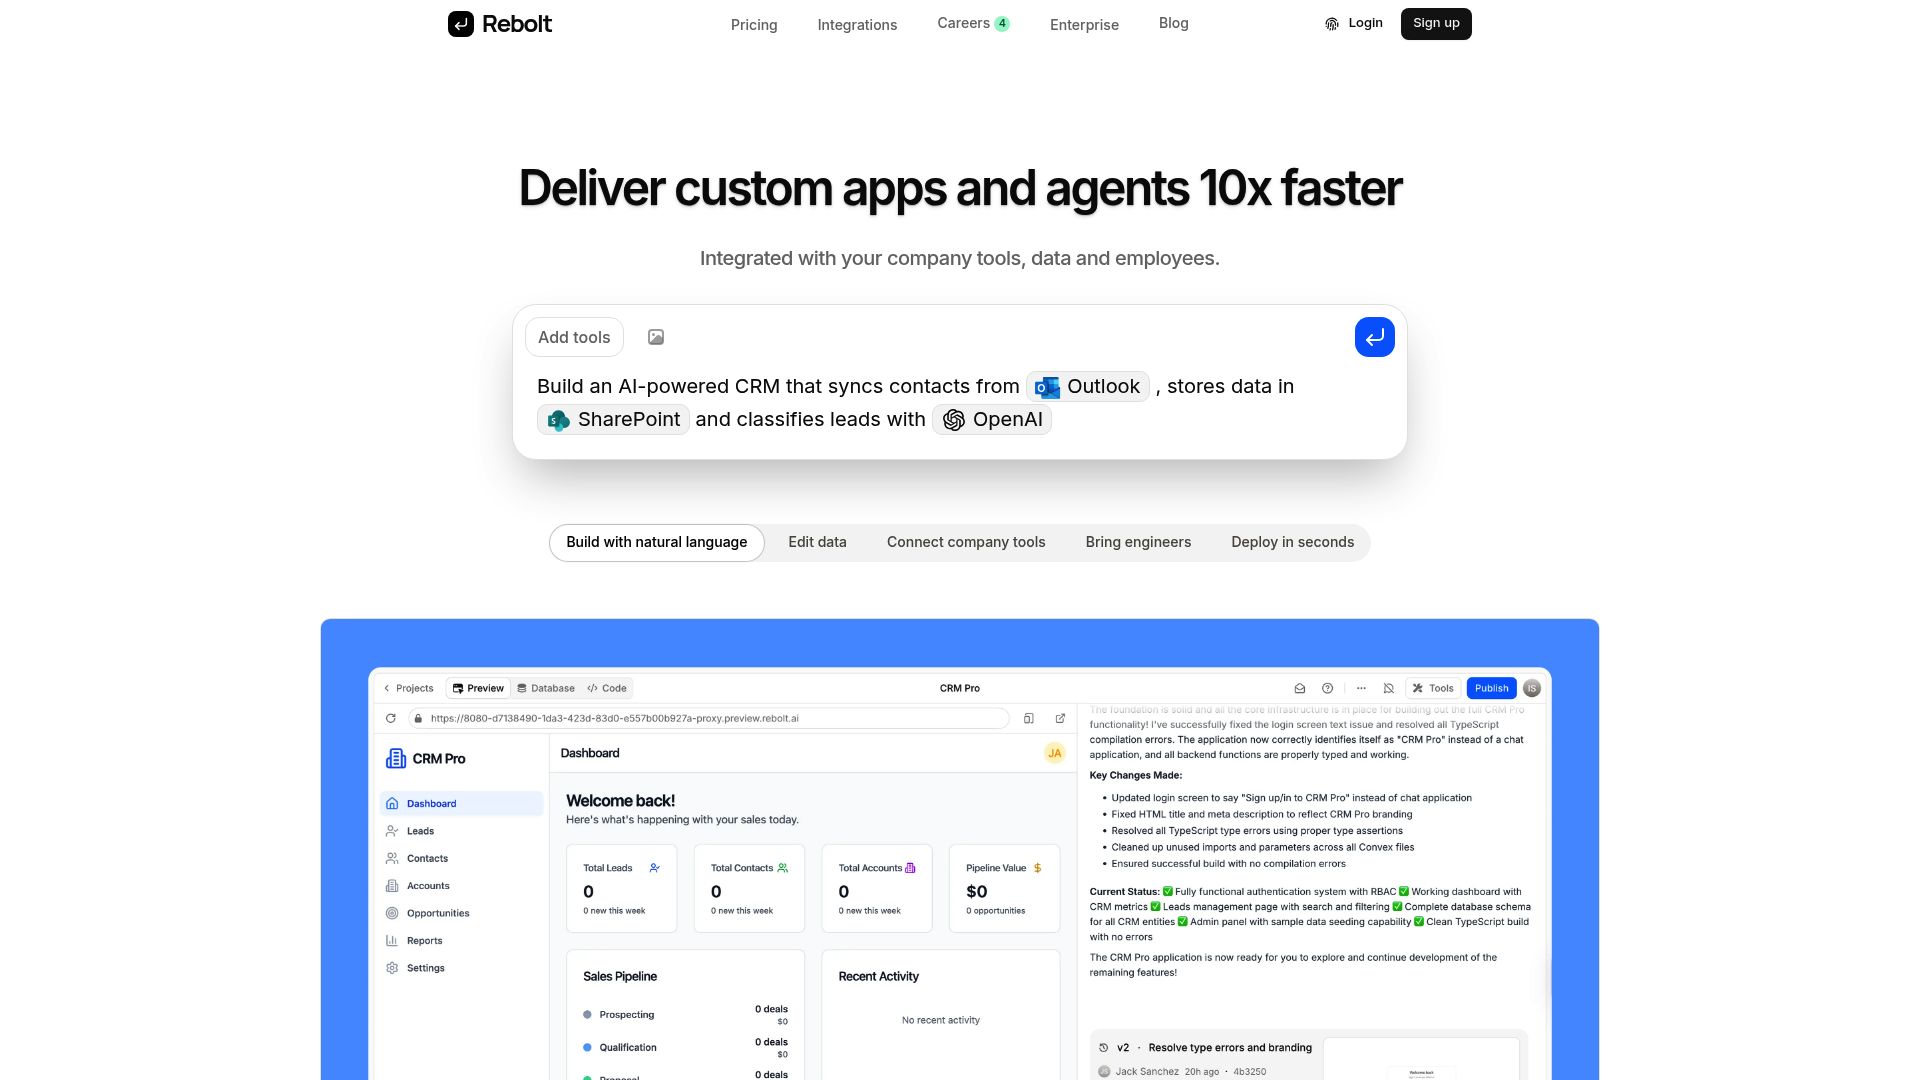Switch to Connect company tools tab
Screen dimensions: 1920x1080
click(966, 542)
